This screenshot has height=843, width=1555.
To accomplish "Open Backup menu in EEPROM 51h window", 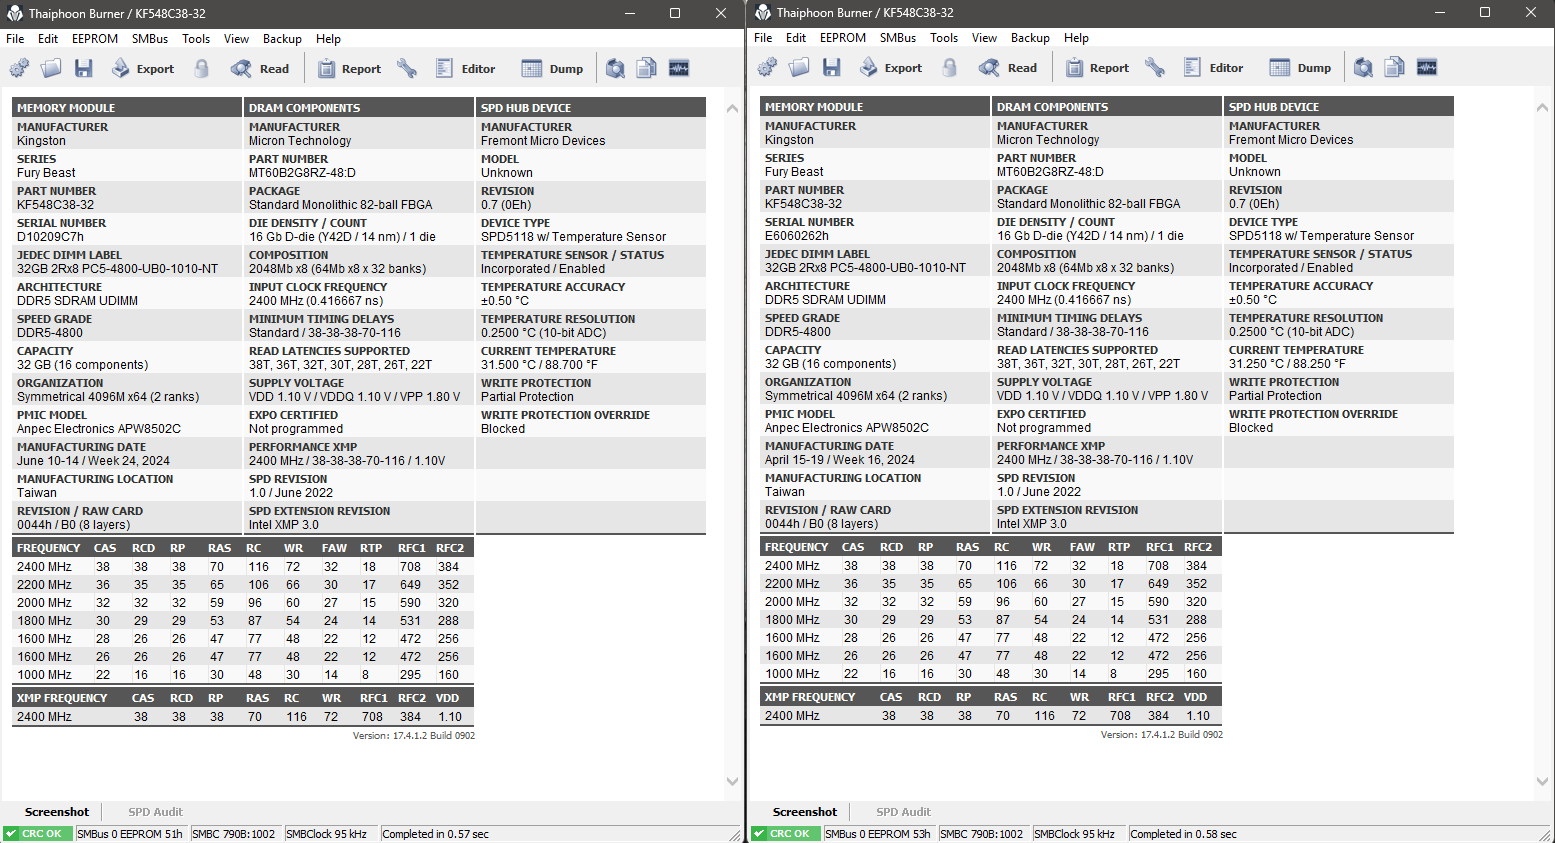I will 282,39.
